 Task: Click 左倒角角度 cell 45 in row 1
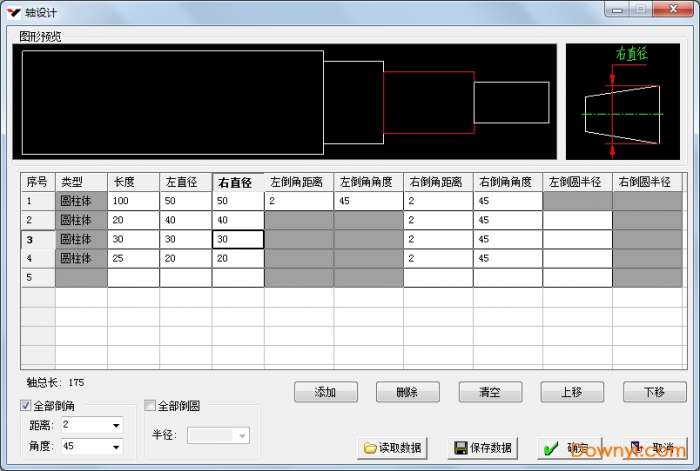pyautogui.click(x=368, y=201)
